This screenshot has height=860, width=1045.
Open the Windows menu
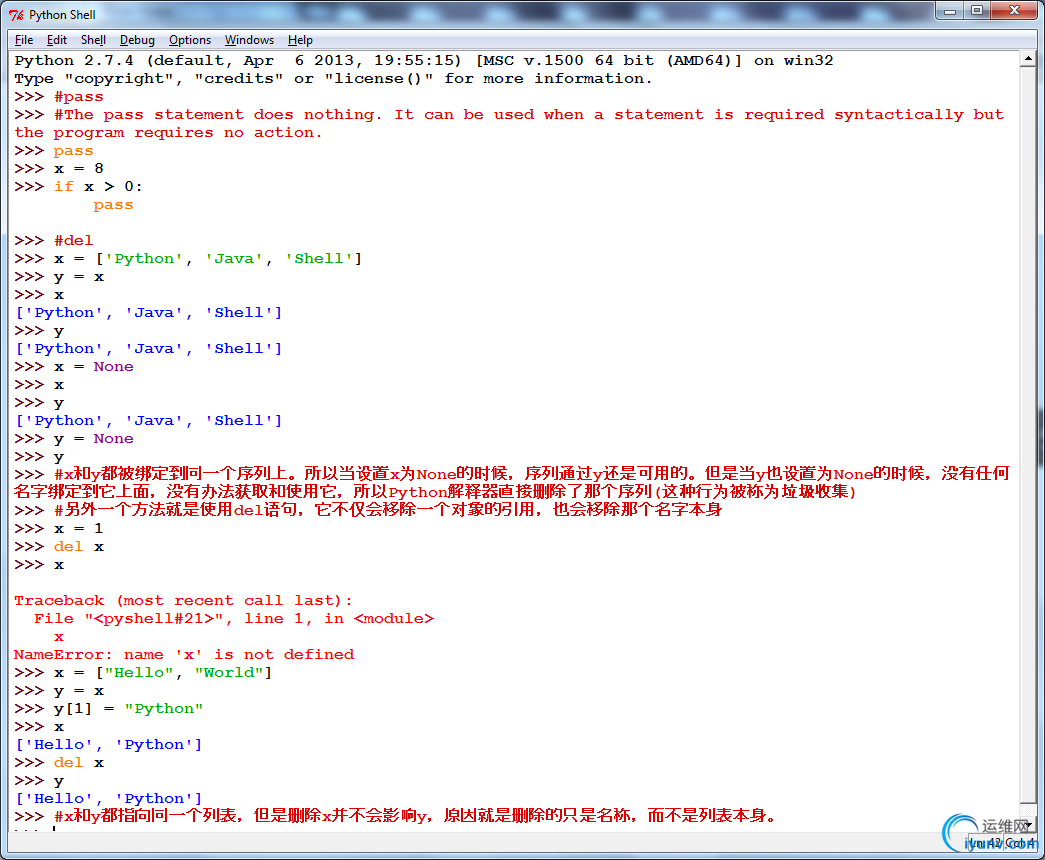249,40
